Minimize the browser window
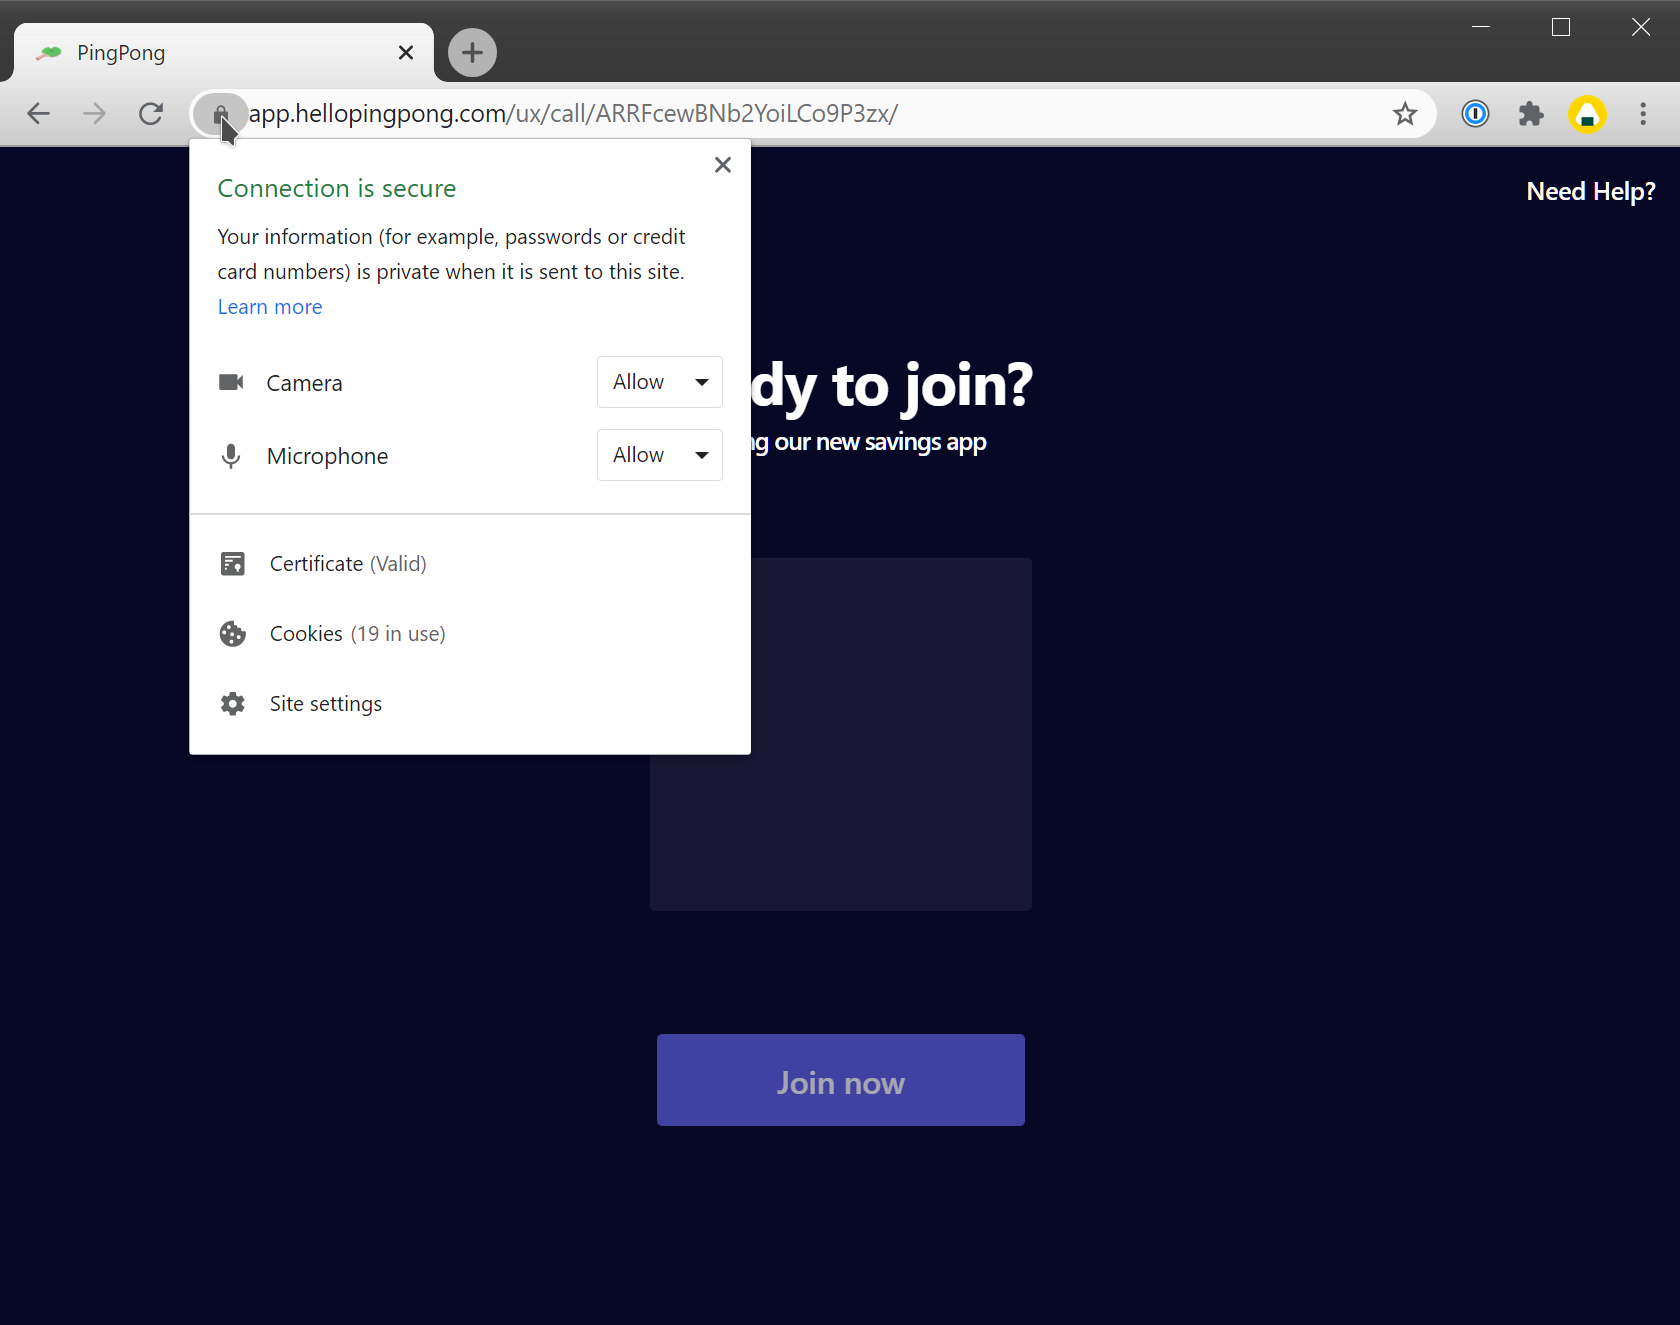 [x=1481, y=27]
